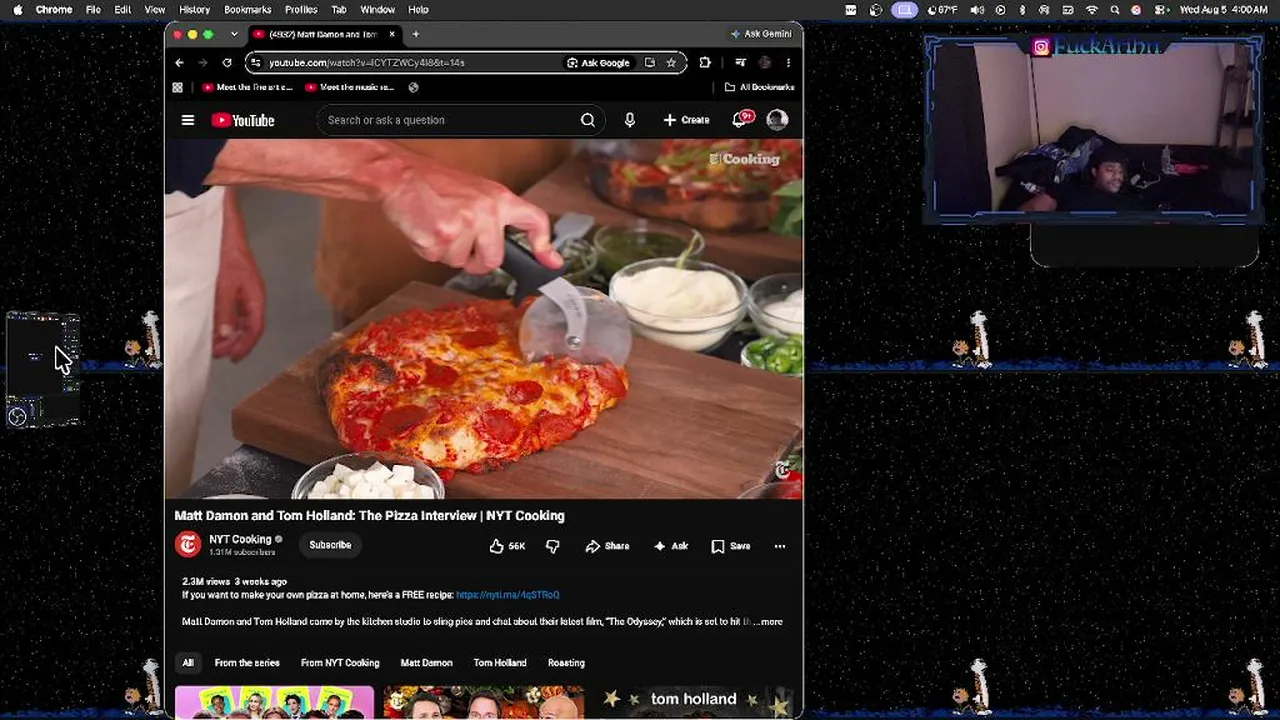Open Chrome extensions puzzle icon
Screen dimensions: 1280x720
point(705,62)
